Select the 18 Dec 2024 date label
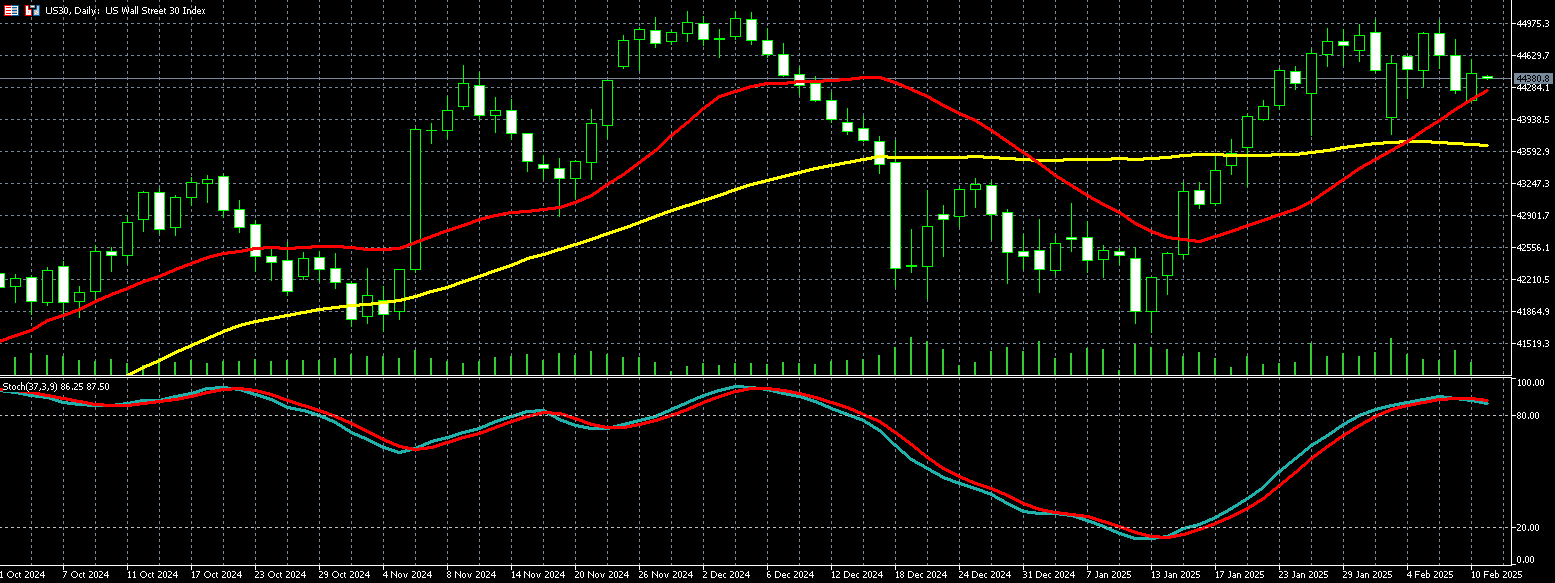The width and height of the screenshot is (1555, 583). [x=920, y=575]
